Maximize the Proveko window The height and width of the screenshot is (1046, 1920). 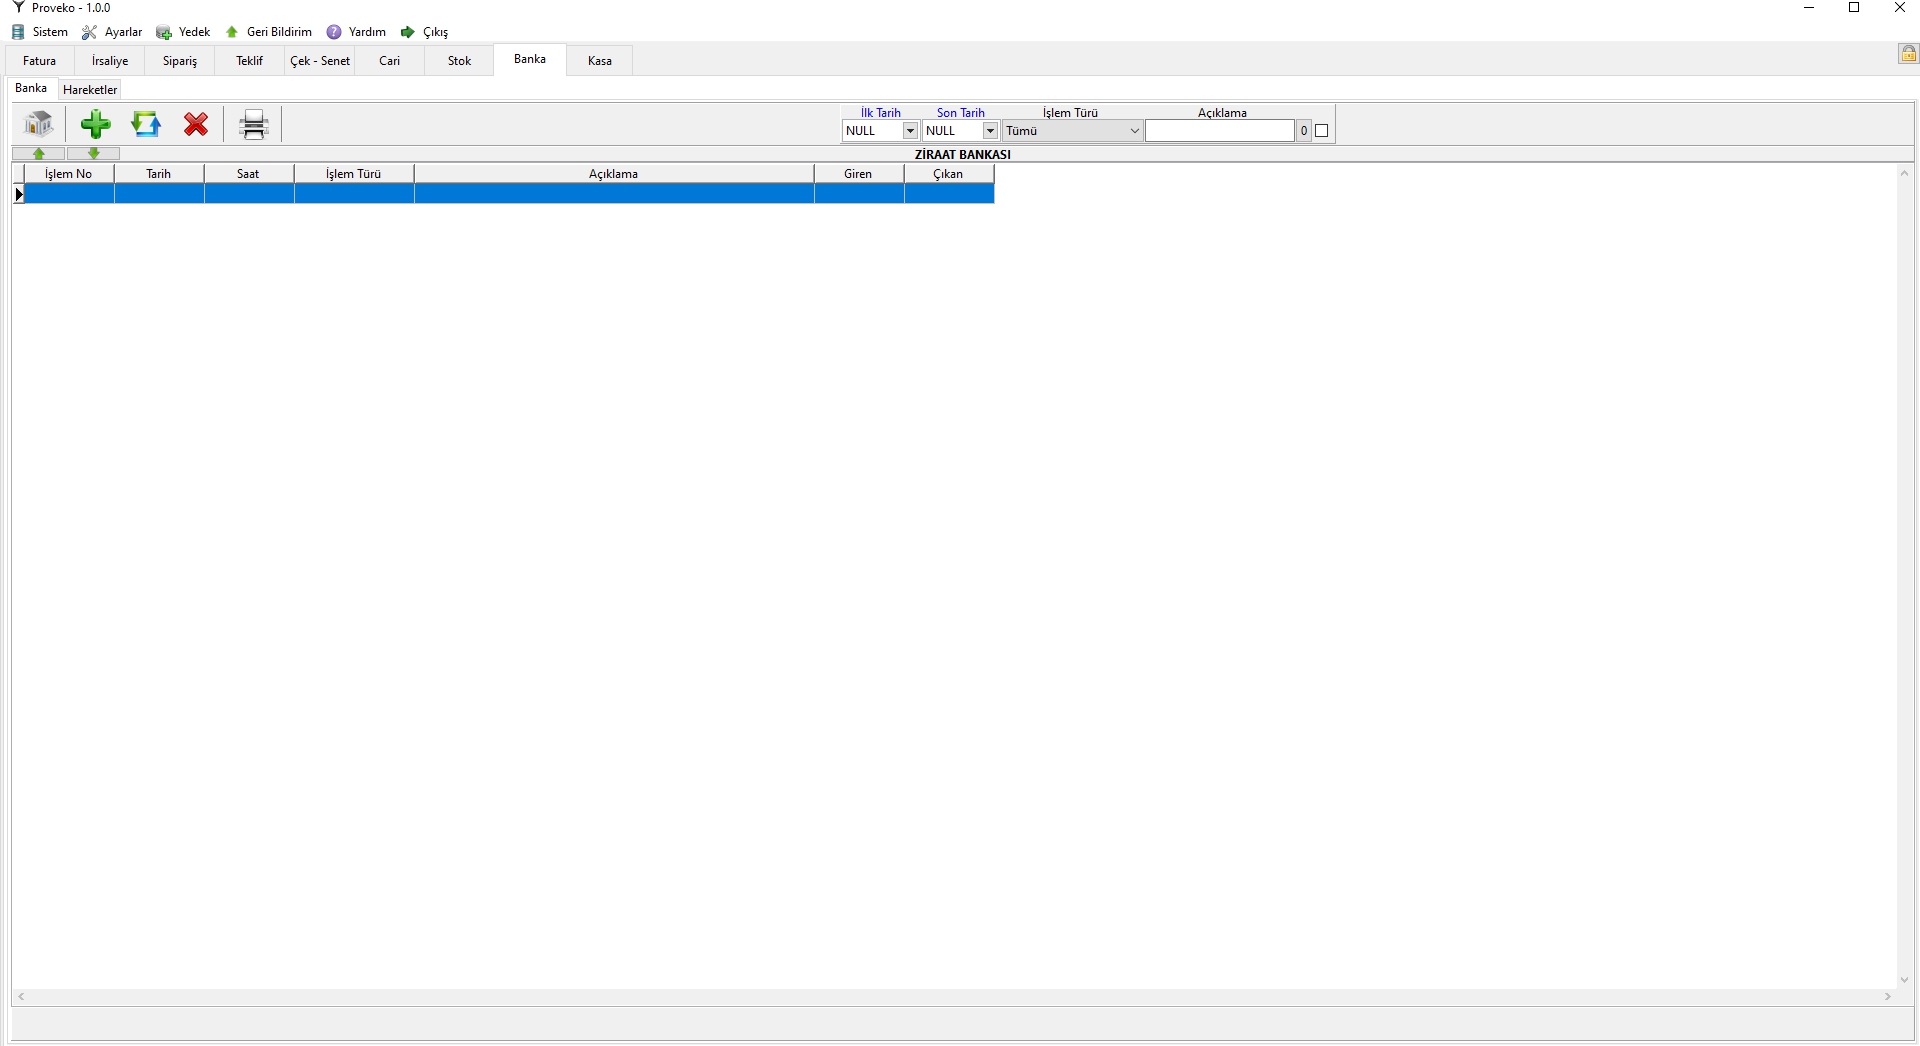pos(1854,8)
